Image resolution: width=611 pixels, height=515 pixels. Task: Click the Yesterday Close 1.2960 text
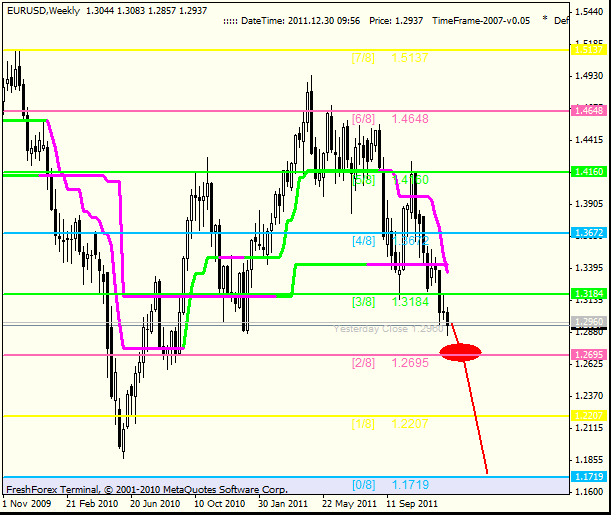[388, 329]
